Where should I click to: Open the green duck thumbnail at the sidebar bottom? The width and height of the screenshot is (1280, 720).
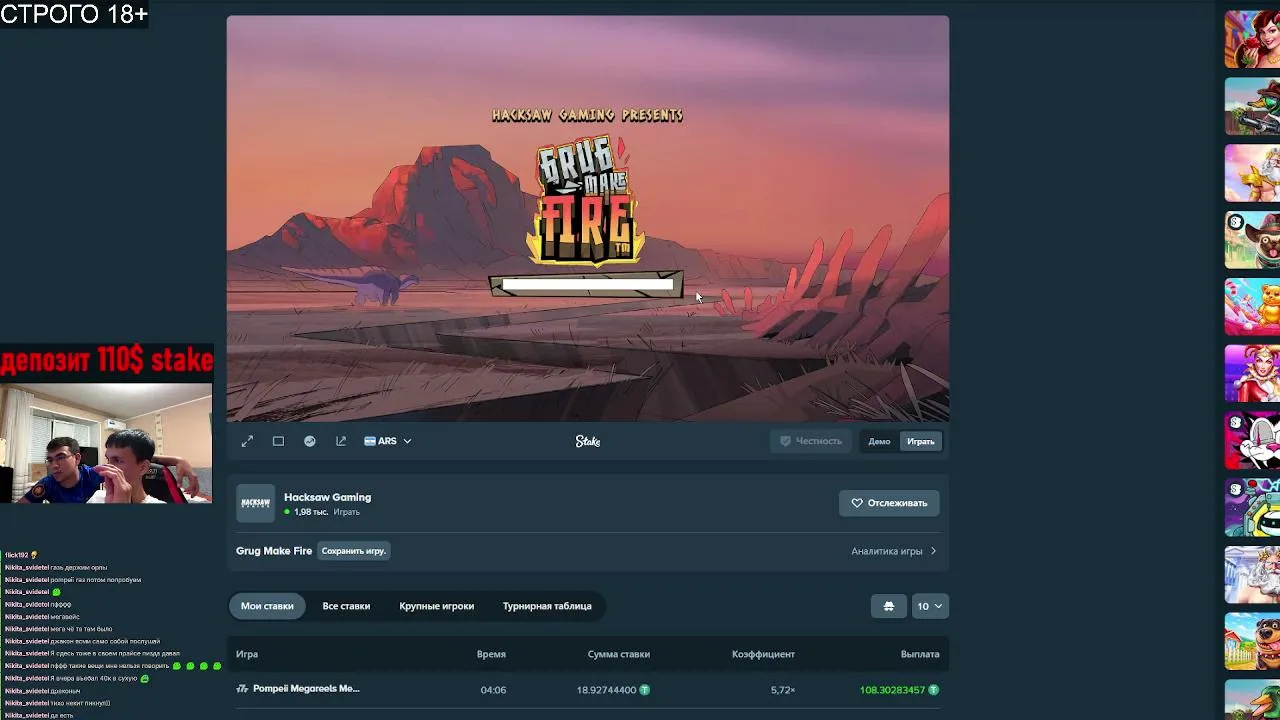[x=1252, y=700]
